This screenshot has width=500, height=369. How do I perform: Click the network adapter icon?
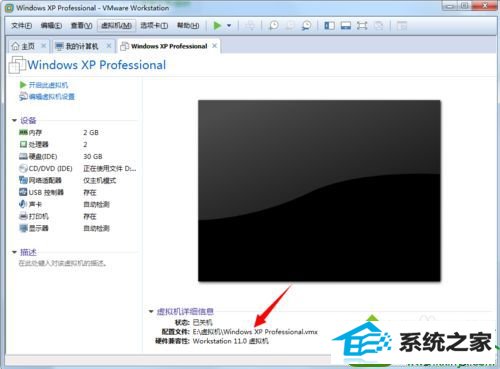point(23,180)
